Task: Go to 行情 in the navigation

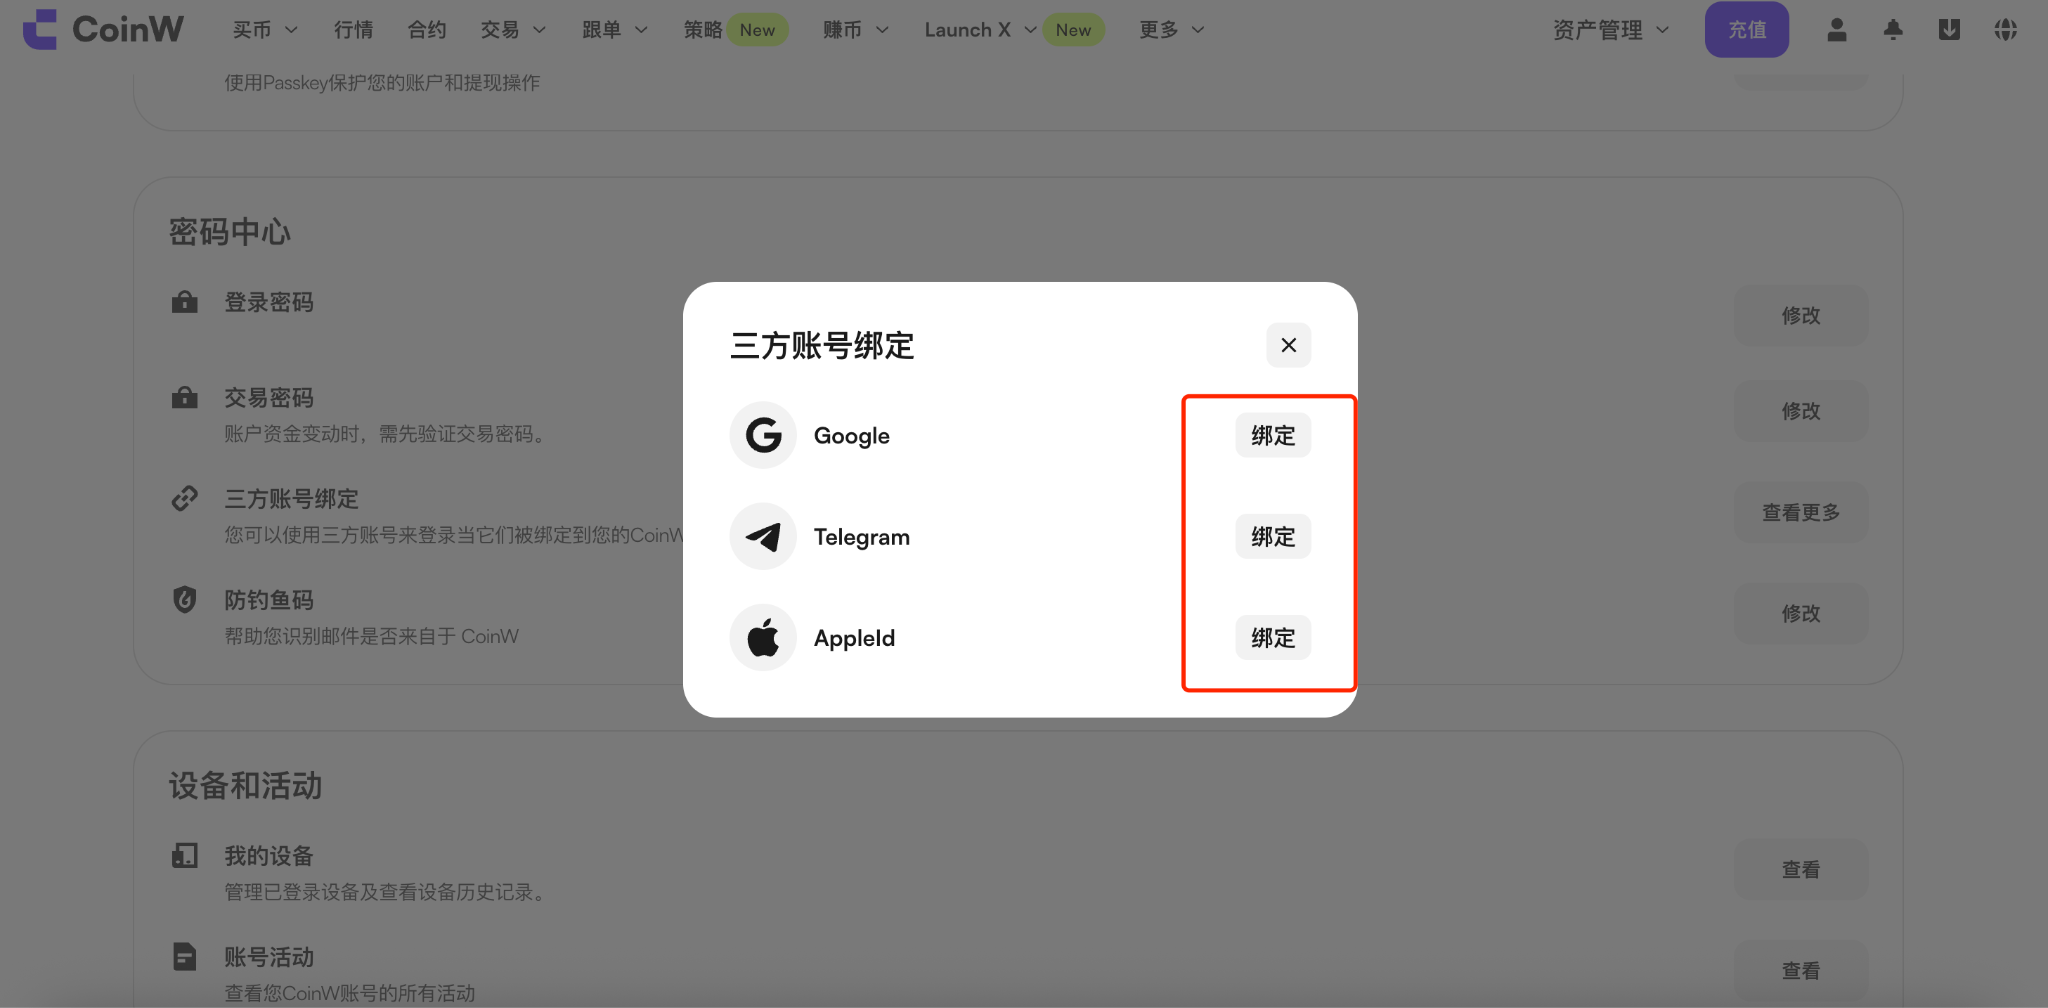Action: [353, 30]
